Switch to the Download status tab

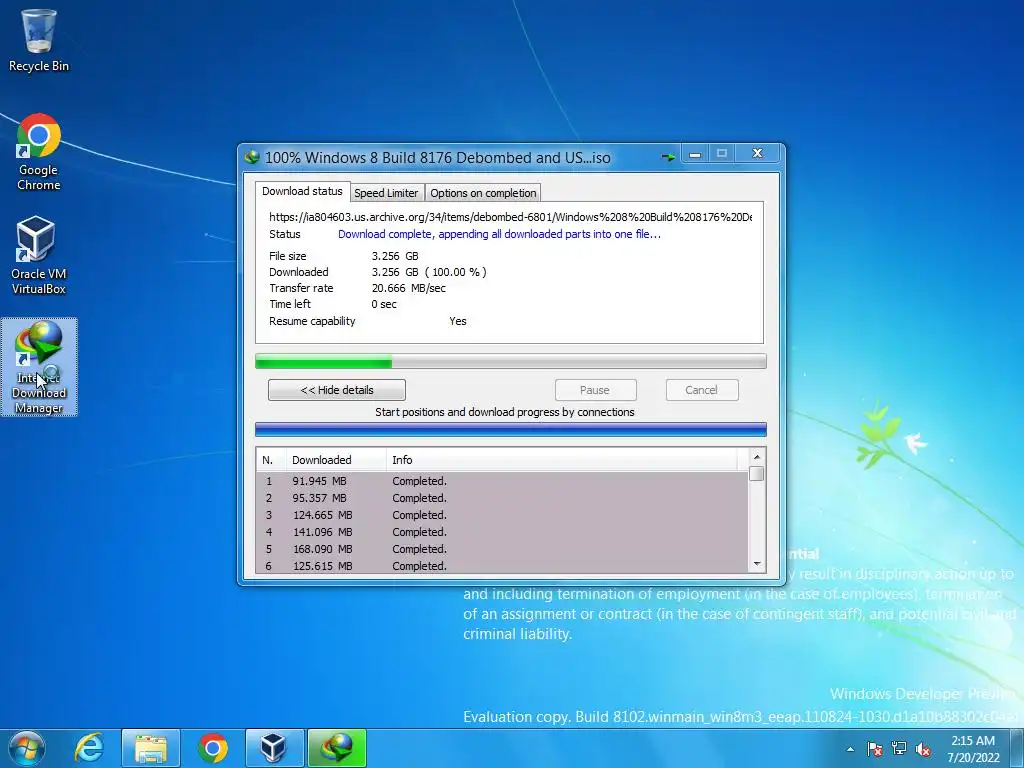302,191
